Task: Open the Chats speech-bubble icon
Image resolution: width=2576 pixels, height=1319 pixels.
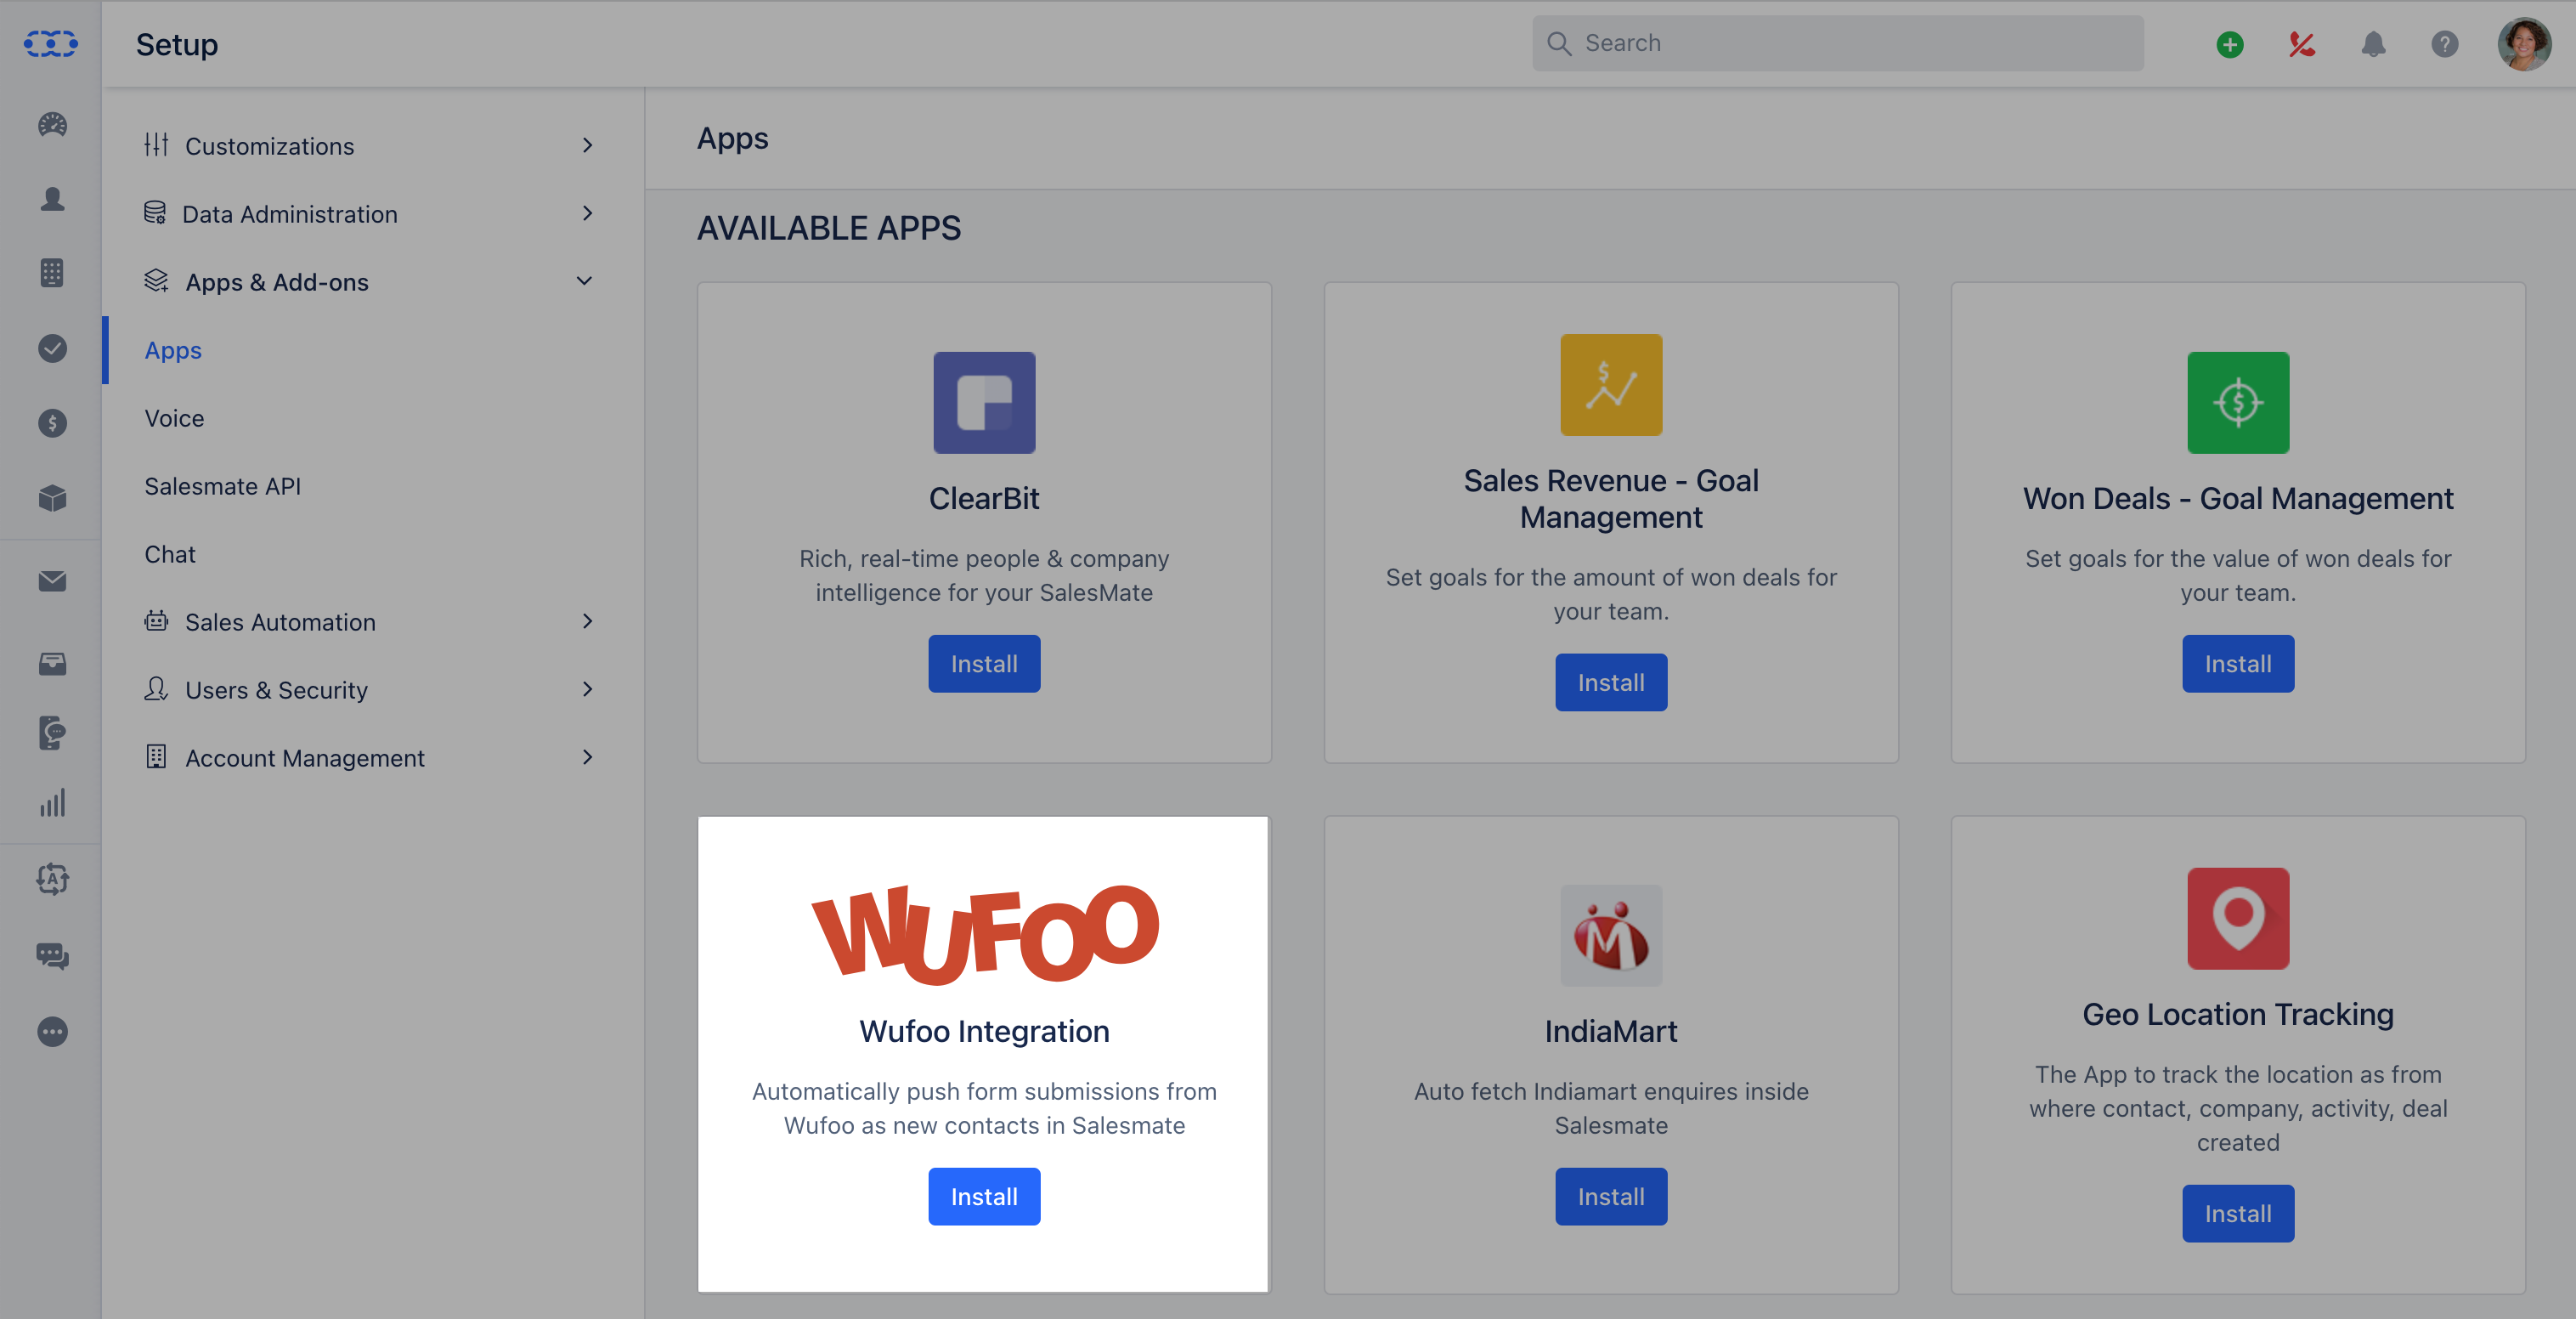Action: 51,957
